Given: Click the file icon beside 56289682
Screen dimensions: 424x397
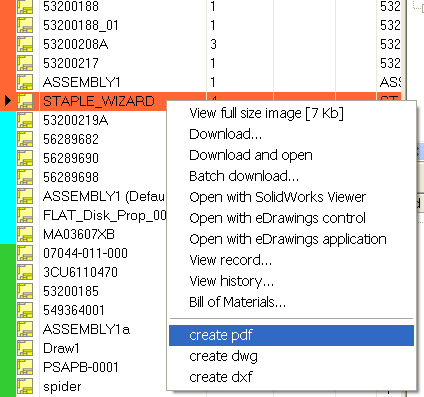Looking at the screenshot, I should click(25, 139).
